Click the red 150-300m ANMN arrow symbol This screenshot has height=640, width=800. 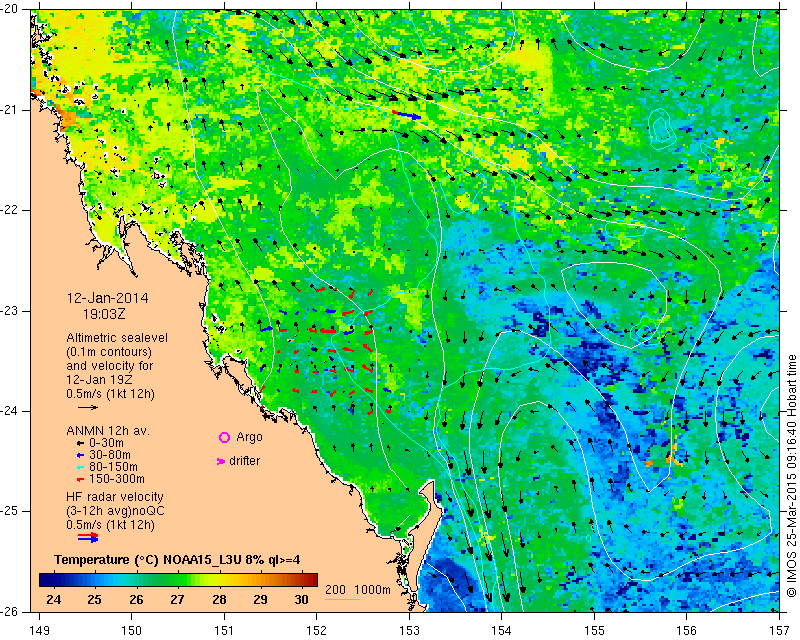coord(80,480)
